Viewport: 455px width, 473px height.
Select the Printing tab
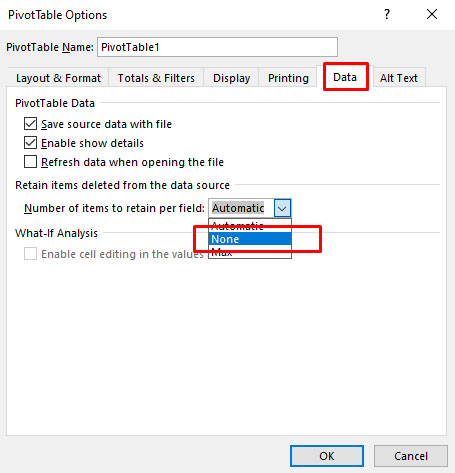[288, 78]
